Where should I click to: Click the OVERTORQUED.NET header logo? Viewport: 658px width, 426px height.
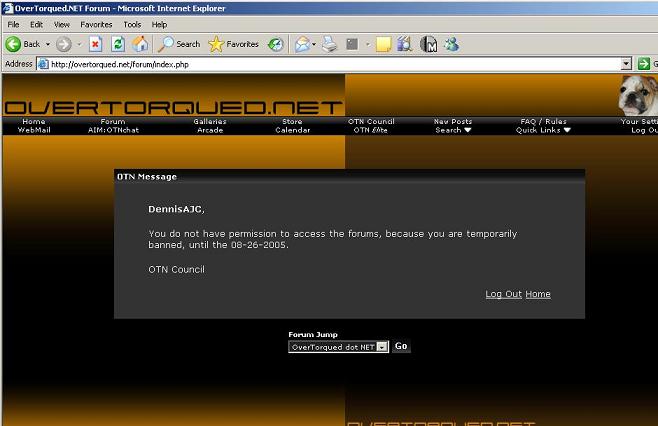pyautogui.click(x=173, y=107)
